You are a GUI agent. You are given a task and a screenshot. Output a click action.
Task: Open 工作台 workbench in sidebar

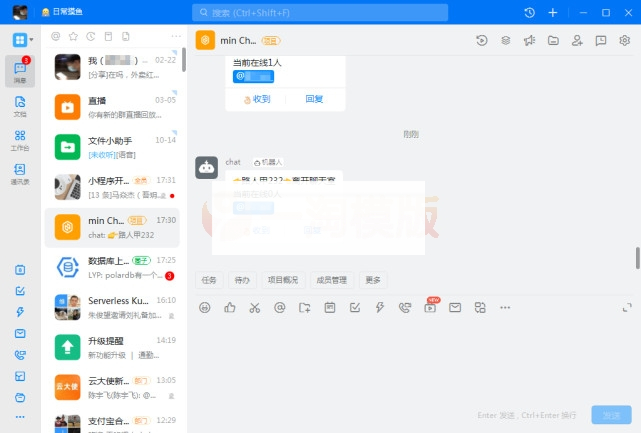20,139
